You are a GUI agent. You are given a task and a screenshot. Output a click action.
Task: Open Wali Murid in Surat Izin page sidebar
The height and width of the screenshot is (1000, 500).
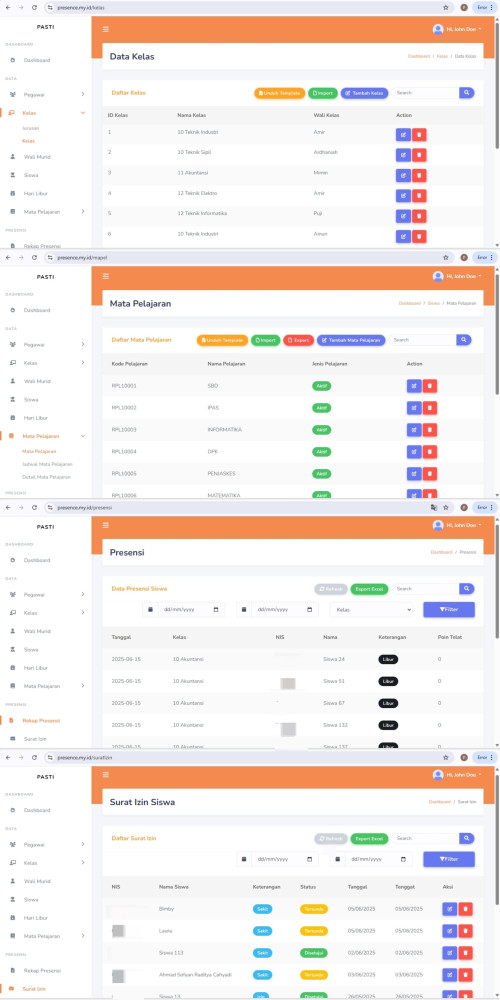point(37,881)
